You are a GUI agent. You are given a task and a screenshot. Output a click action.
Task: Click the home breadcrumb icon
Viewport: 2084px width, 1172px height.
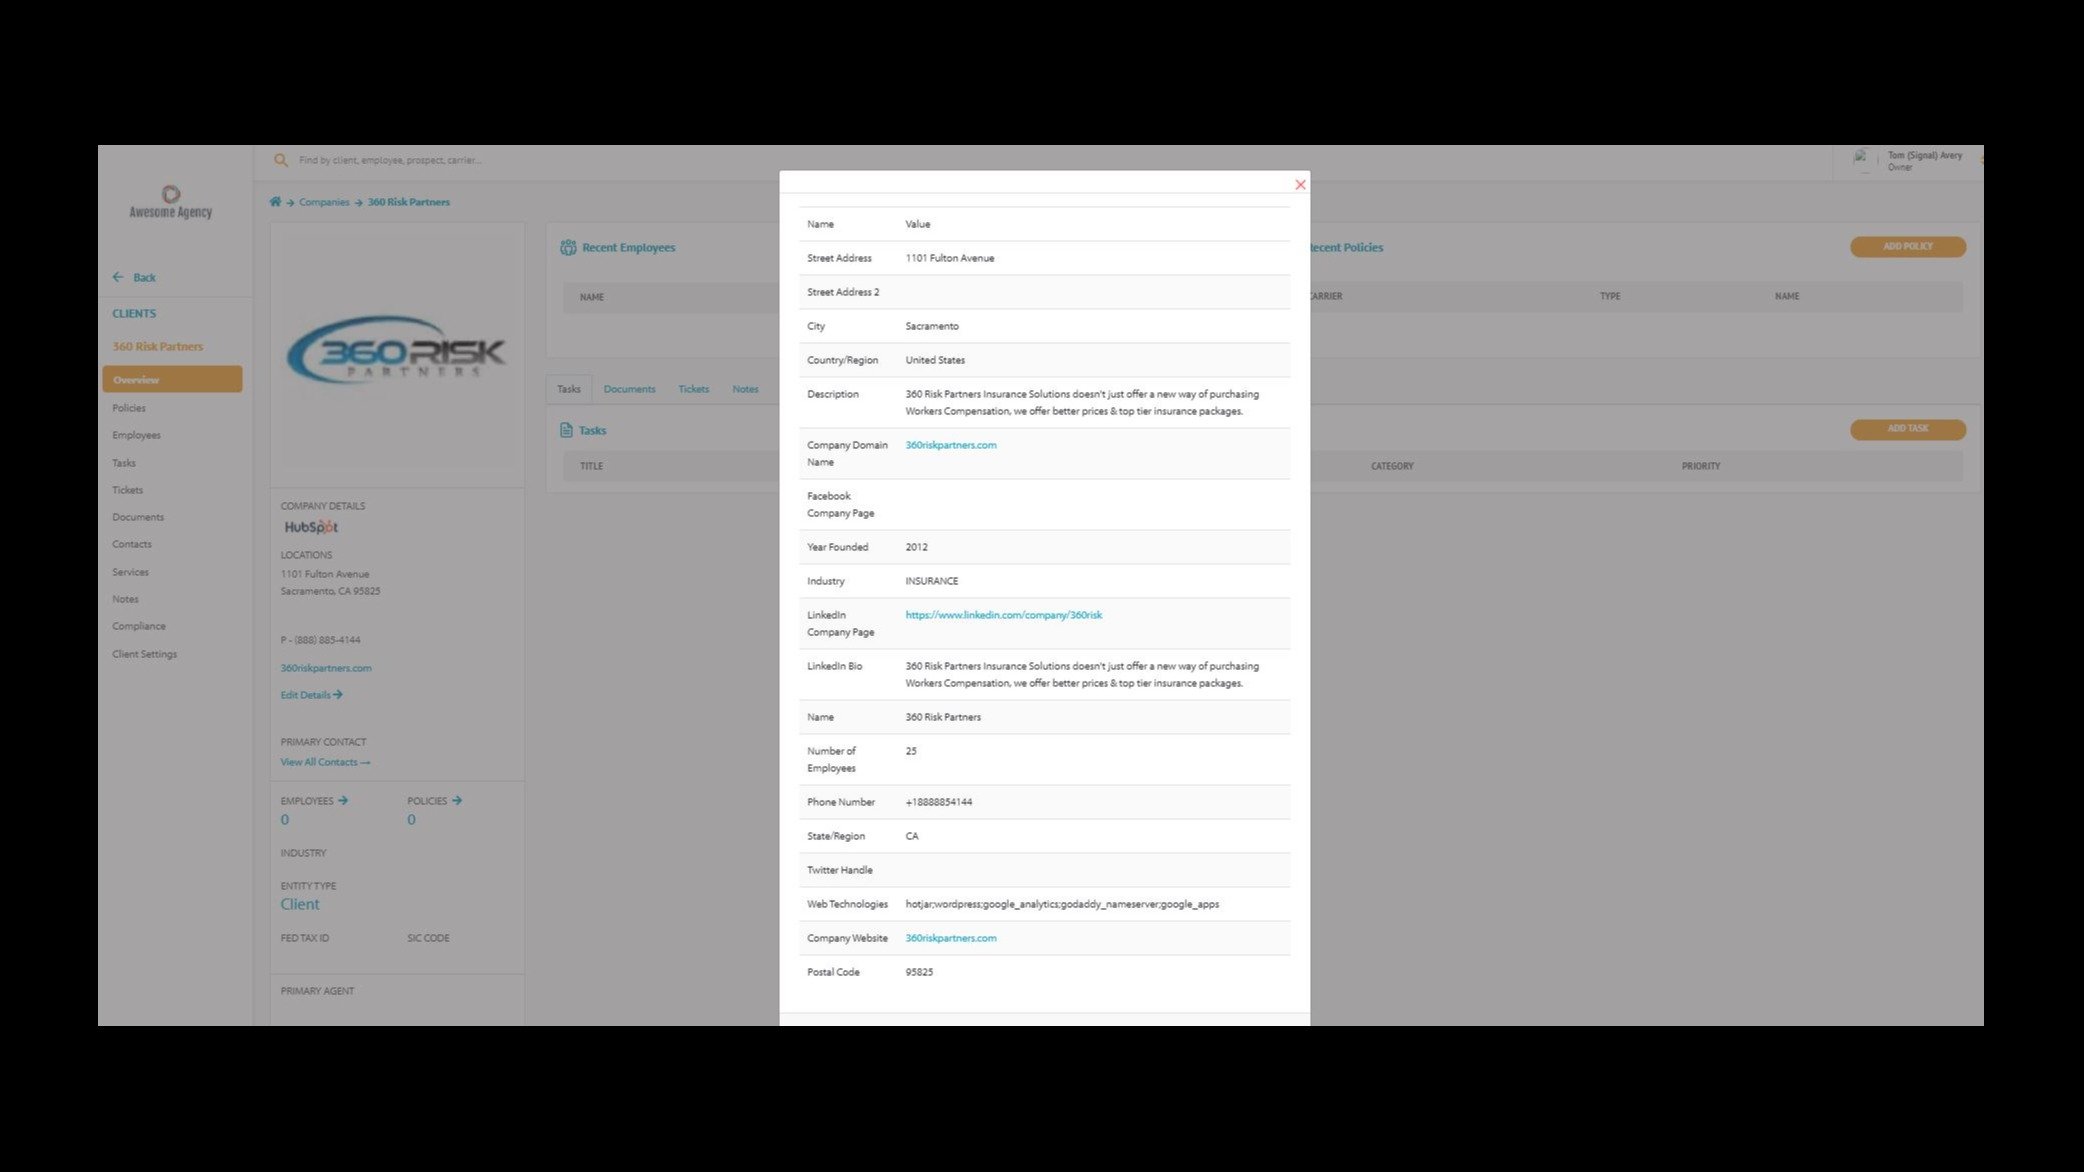[x=275, y=201]
